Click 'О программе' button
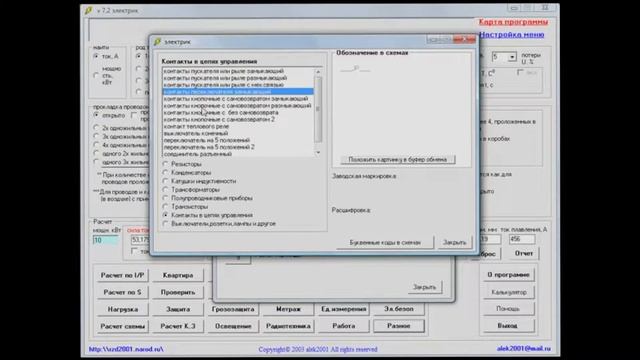The image size is (640, 360). coord(508,275)
